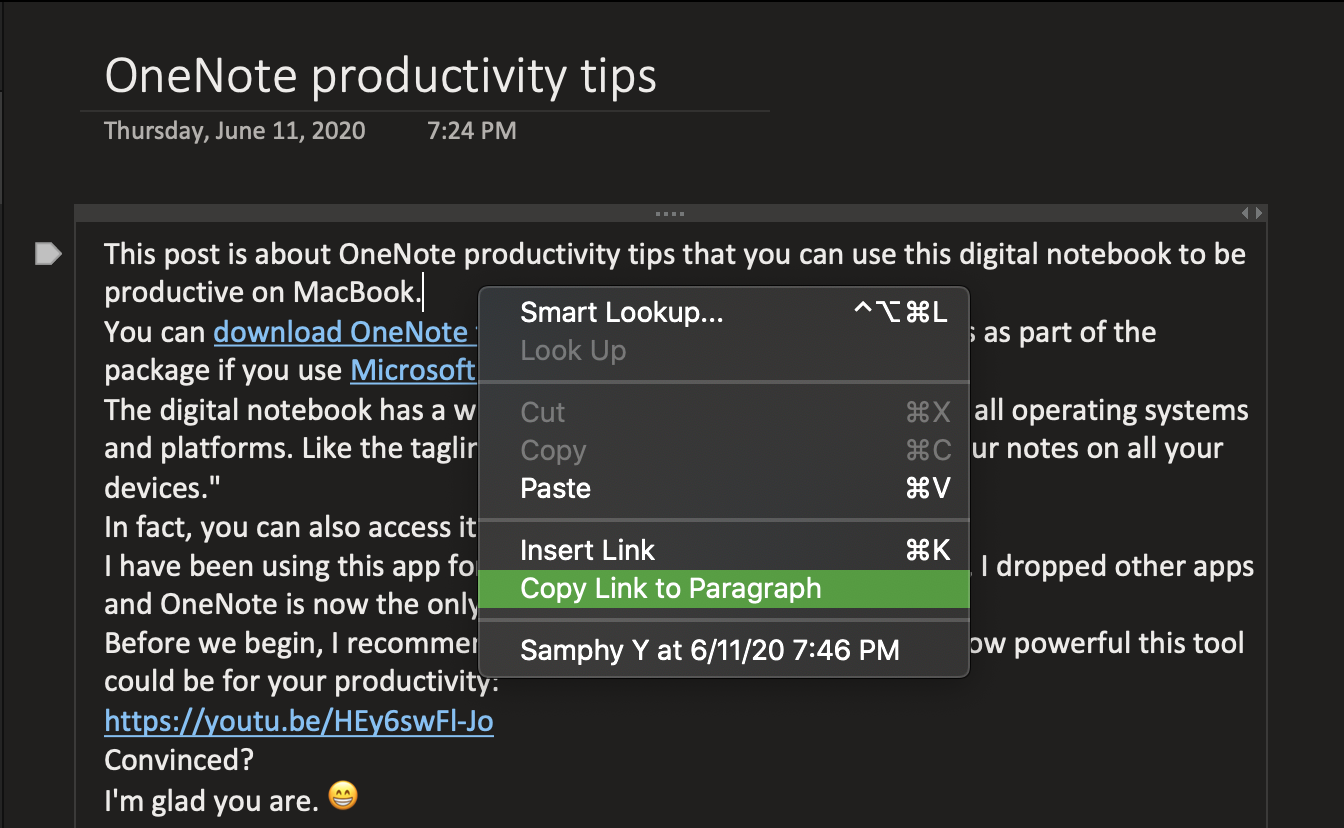Click the grinning emoji in the note
The image size is (1344, 828).
pyautogui.click(x=343, y=797)
